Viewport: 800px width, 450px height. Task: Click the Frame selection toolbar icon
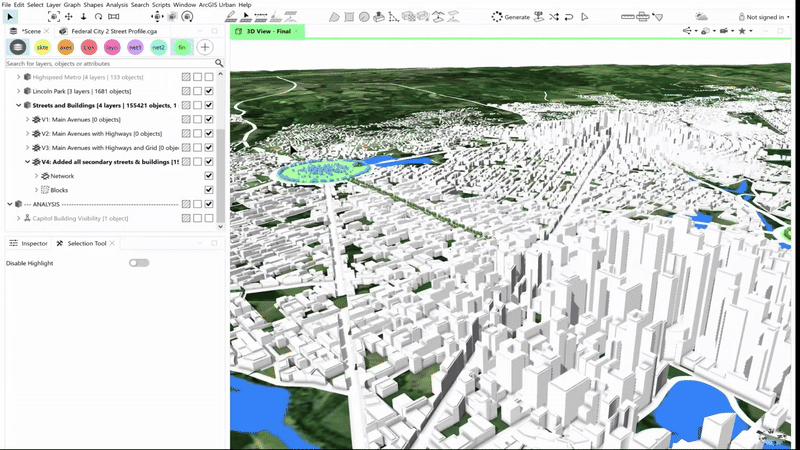(54, 17)
